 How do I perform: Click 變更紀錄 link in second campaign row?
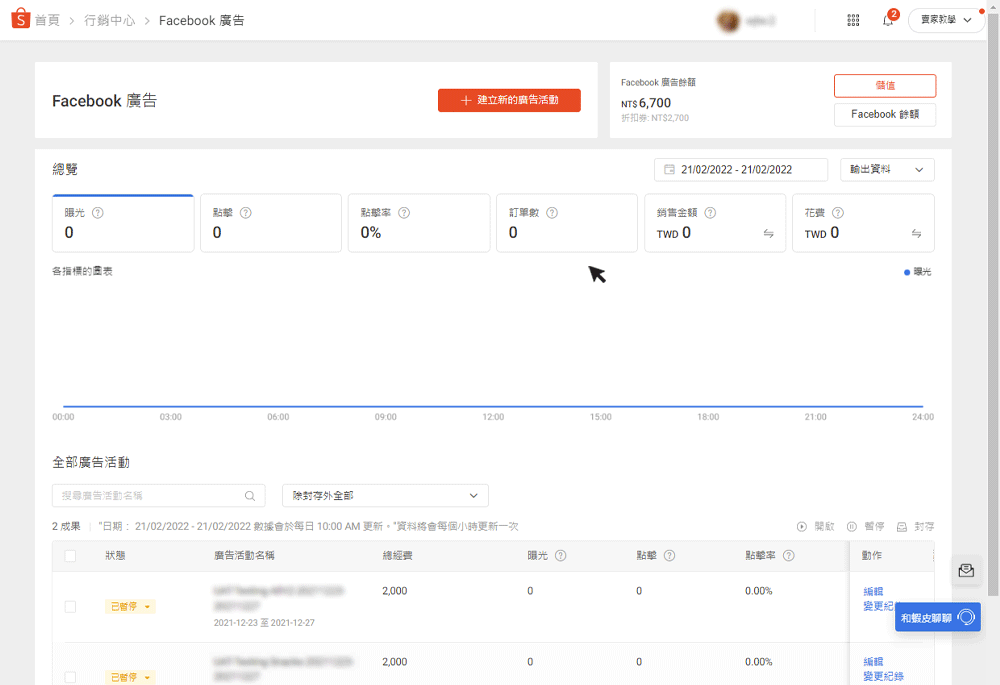pos(883,676)
